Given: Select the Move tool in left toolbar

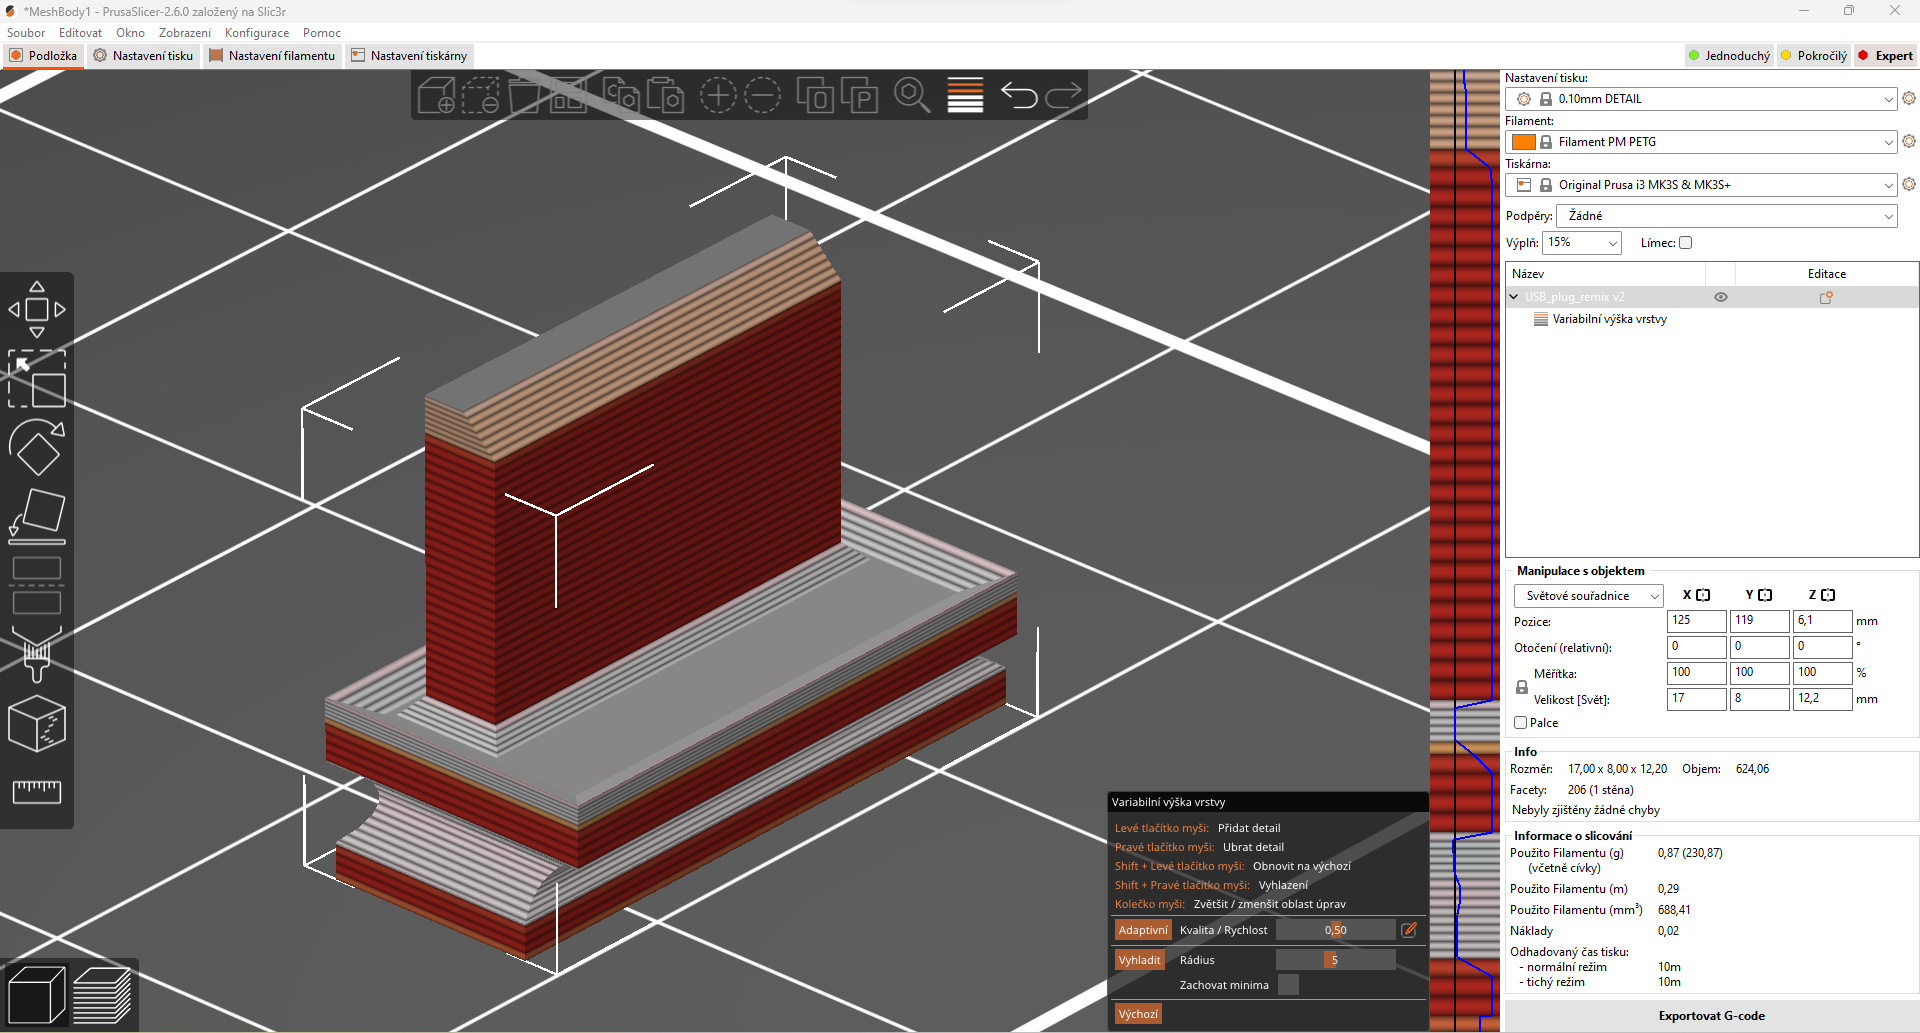Looking at the screenshot, I should 37,310.
